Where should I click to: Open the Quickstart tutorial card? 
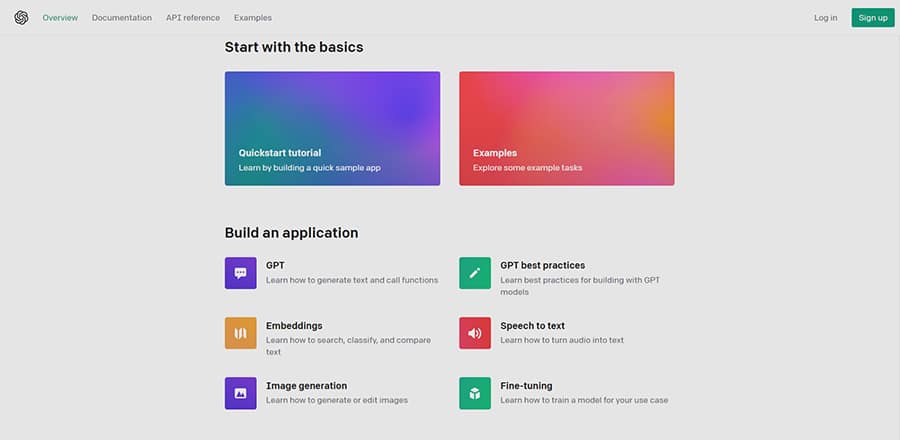(x=332, y=128)
